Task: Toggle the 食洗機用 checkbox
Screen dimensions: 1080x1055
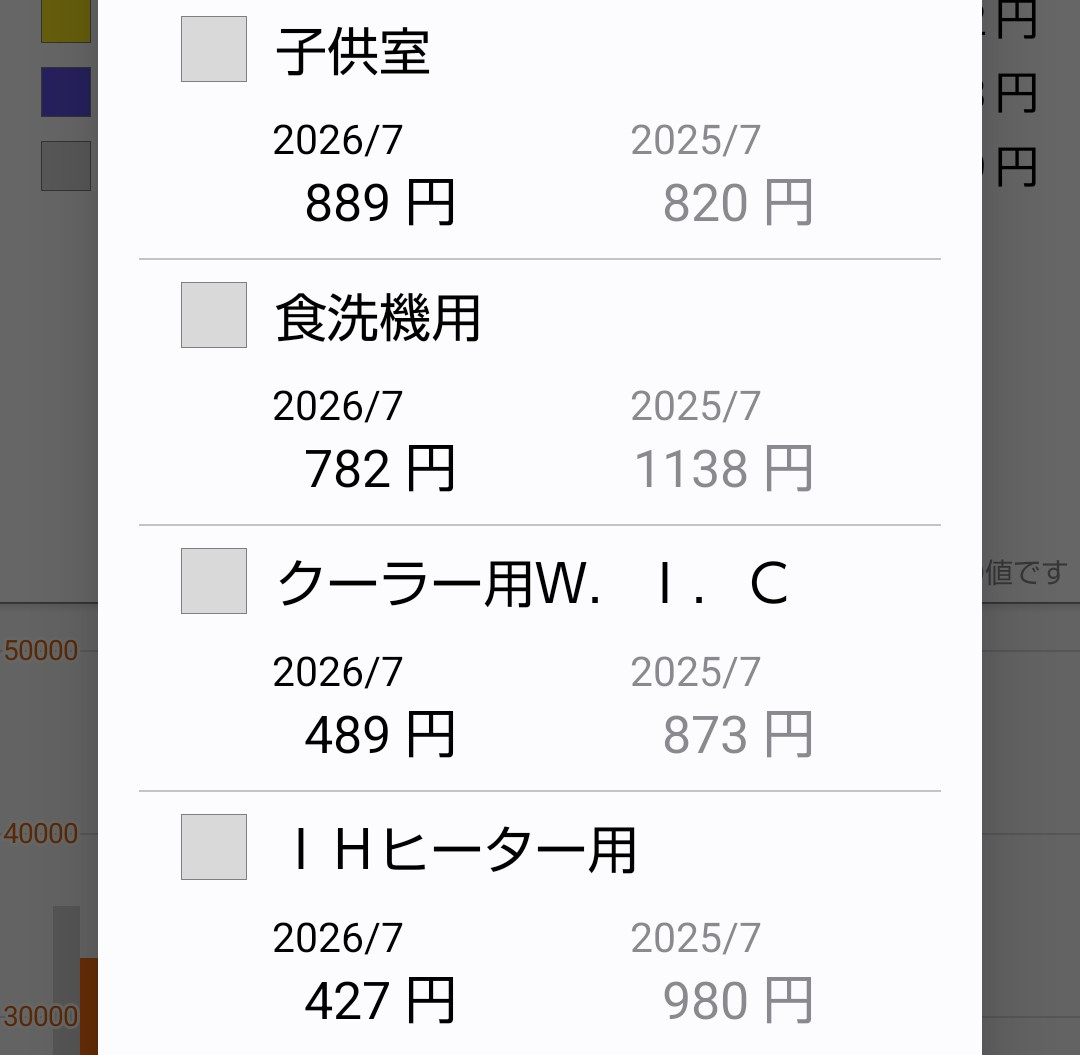Action: point(214,315)
